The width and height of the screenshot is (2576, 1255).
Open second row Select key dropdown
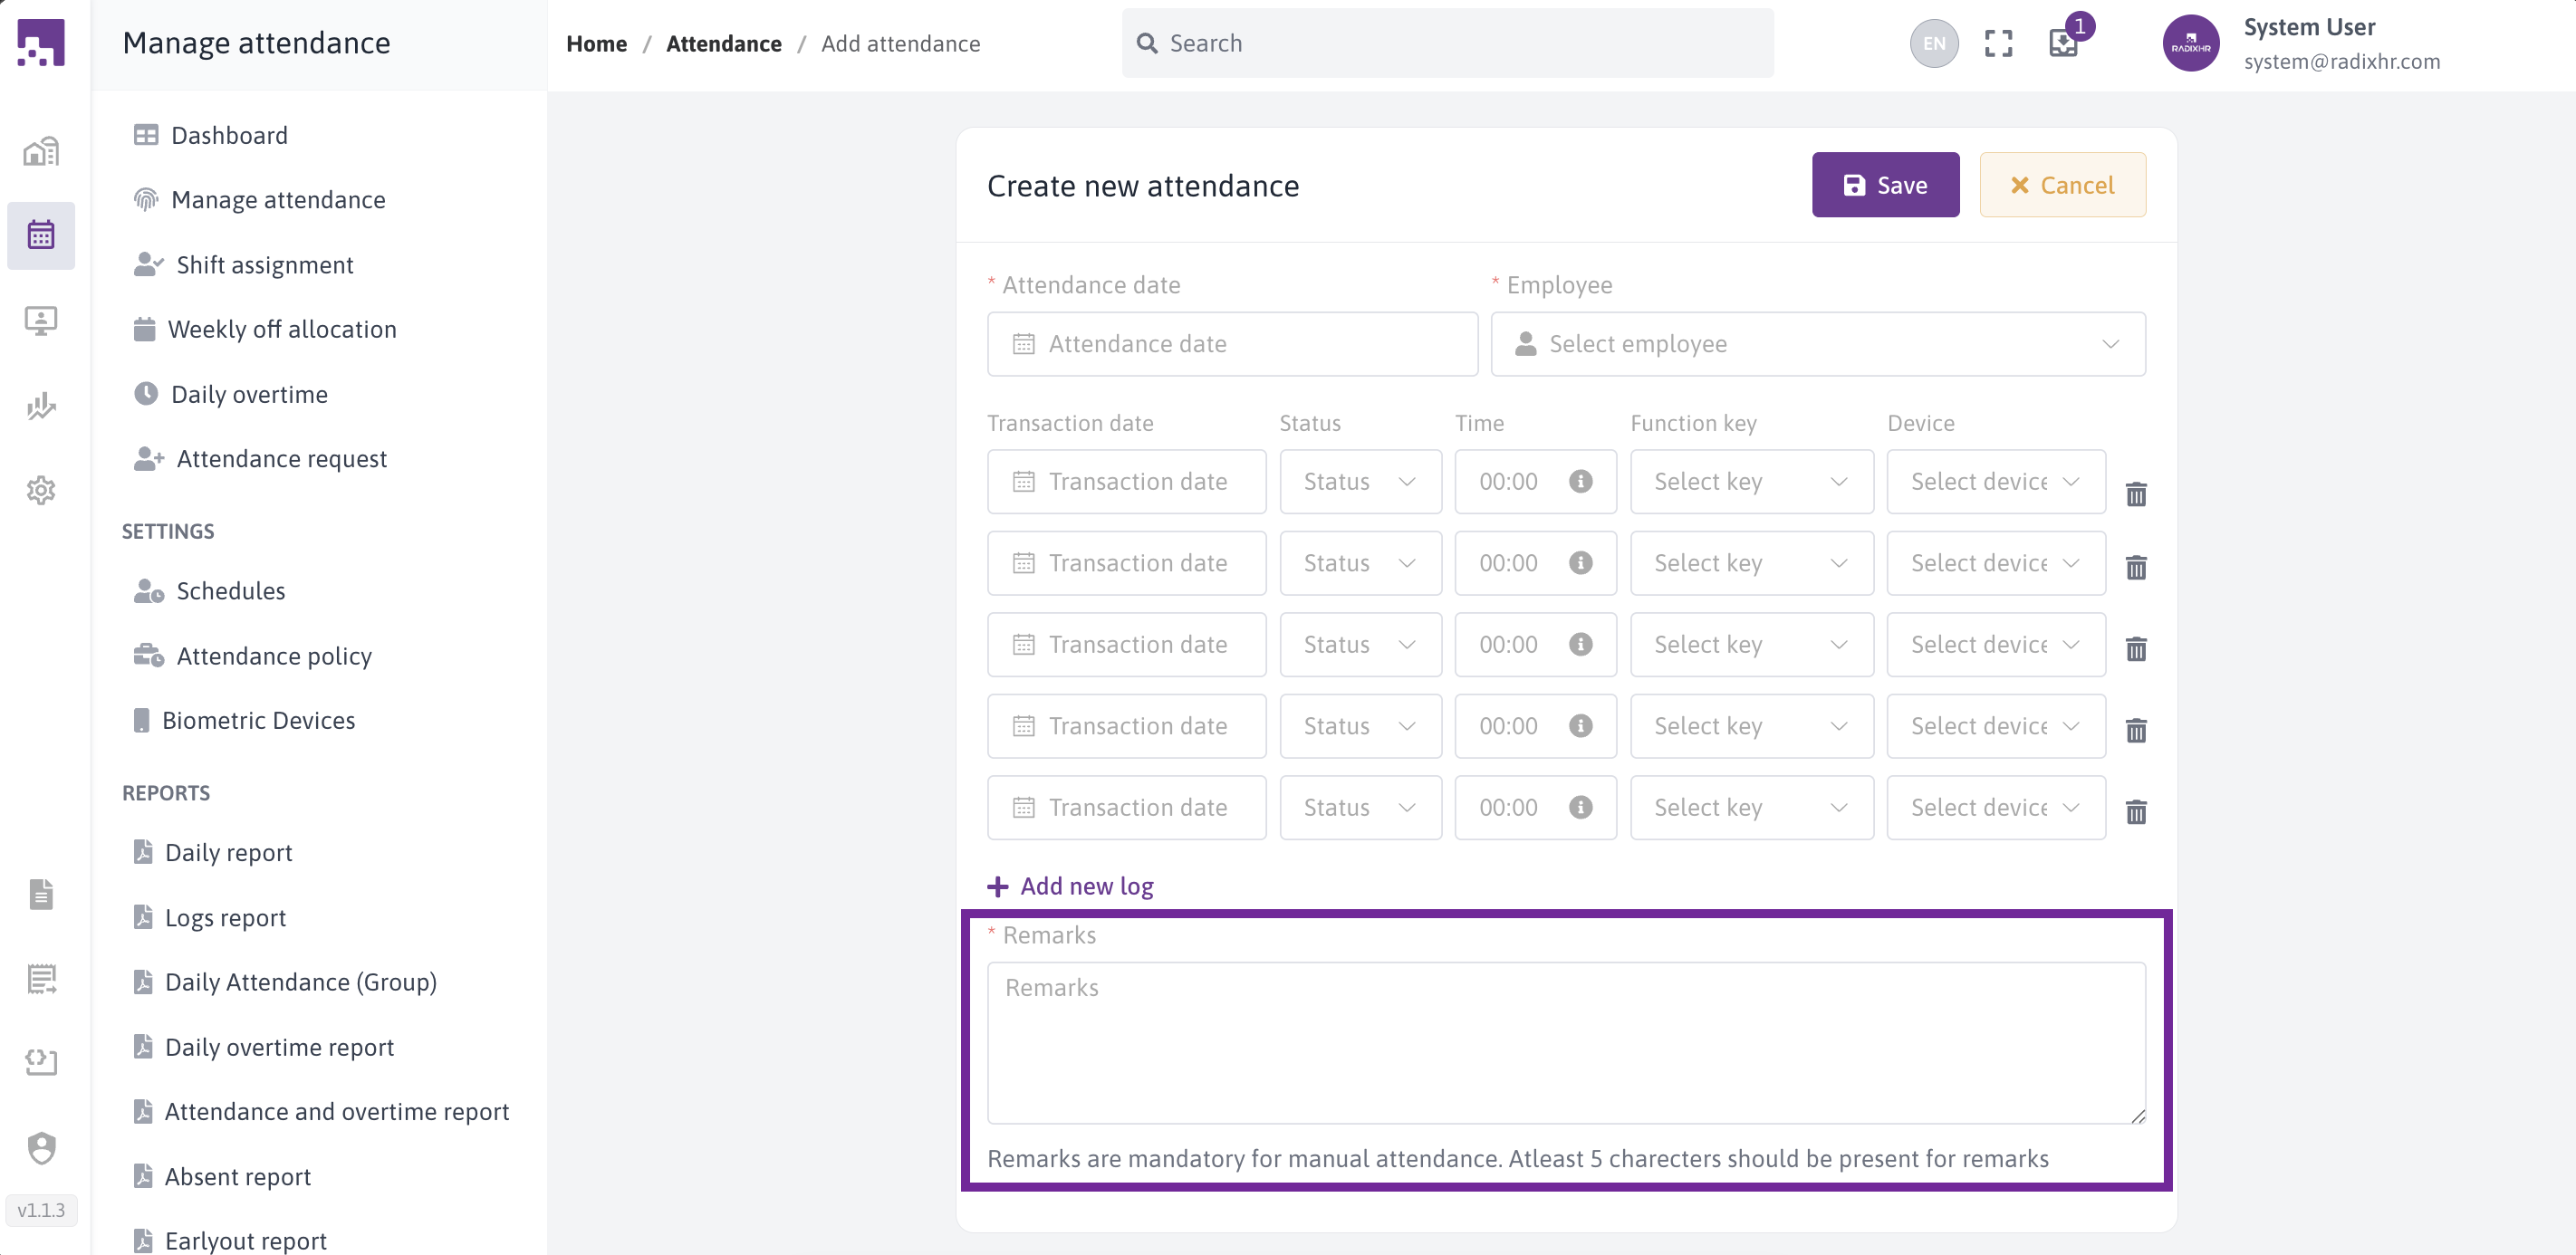coord(1750,563)
